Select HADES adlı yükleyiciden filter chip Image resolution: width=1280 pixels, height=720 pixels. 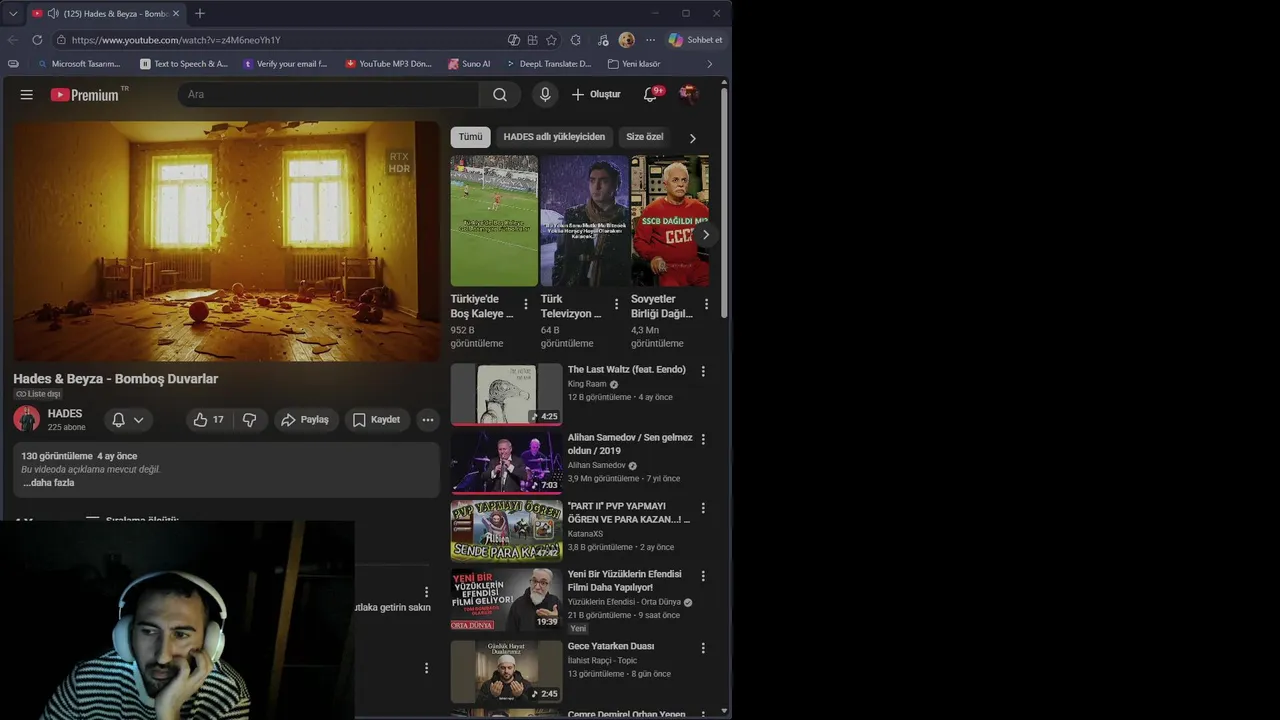point(554,137)
